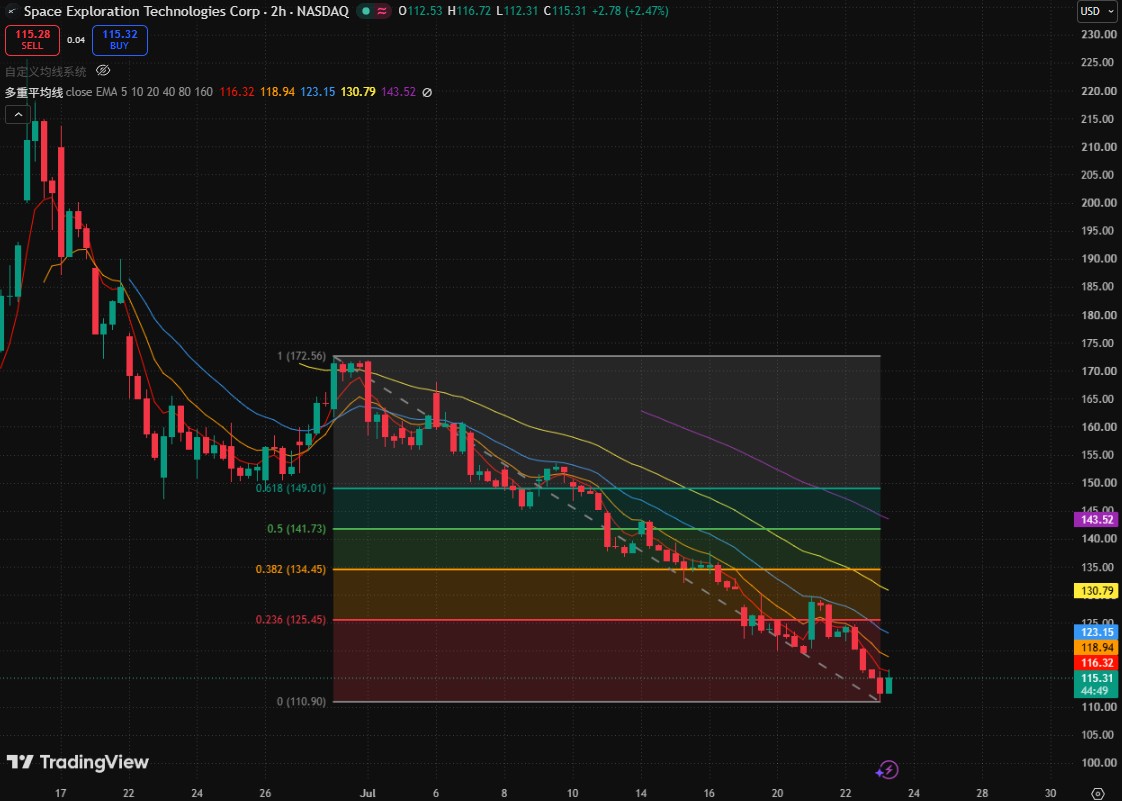Select the Fibonacci level label 0.236 (125.45)
The height and width of the screenshot is (801, 1122).
(291, 620)
